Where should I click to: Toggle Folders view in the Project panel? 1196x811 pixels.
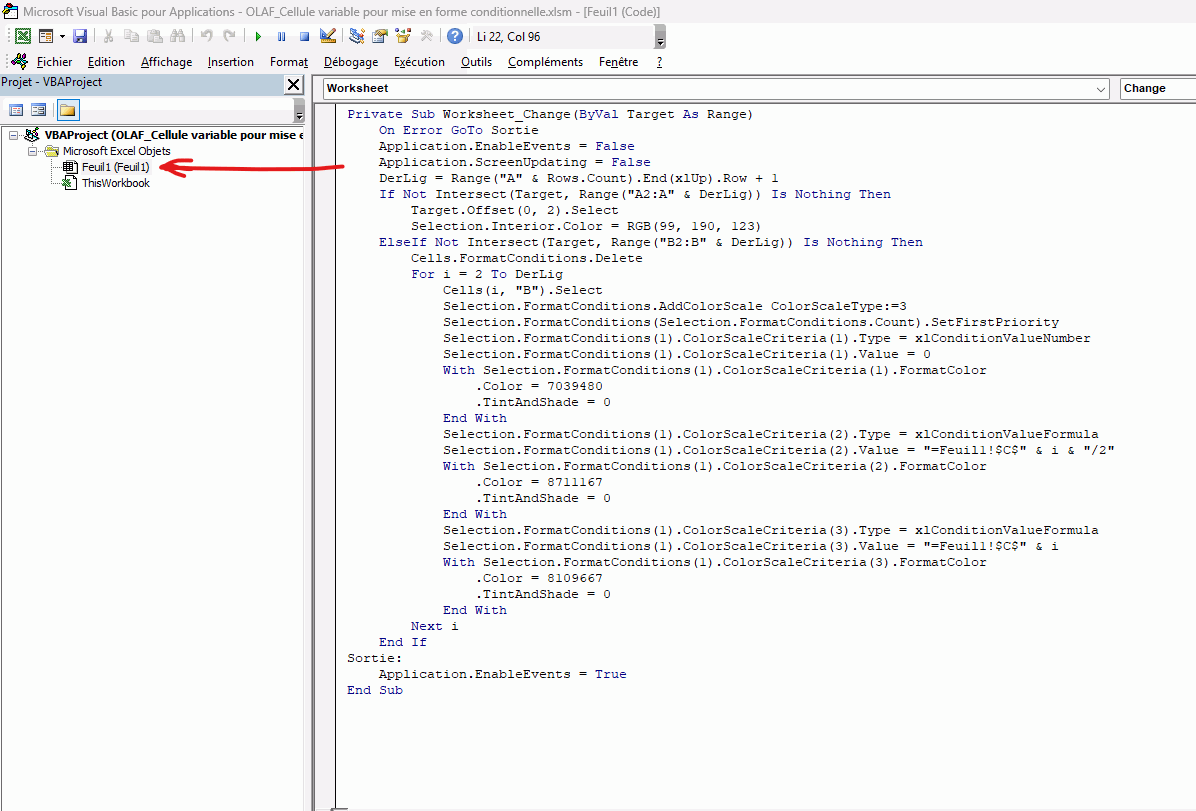[68, 110]
